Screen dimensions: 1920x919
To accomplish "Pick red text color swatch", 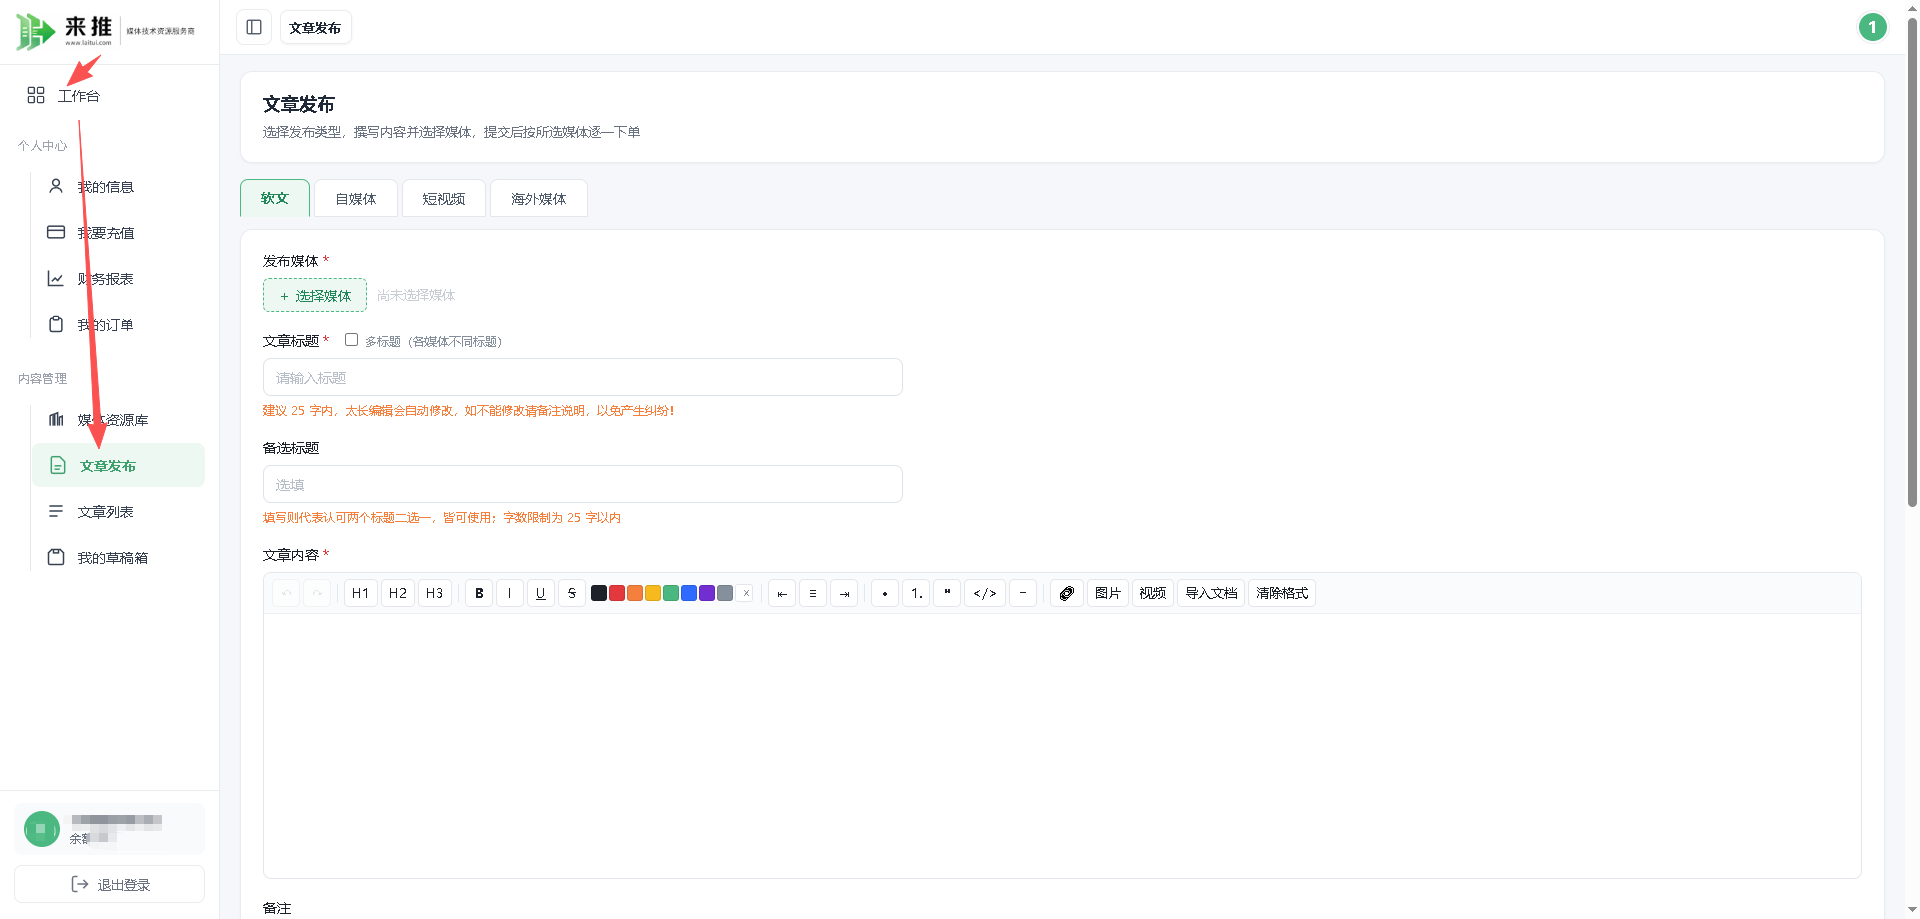I will (x=617, y=593).
